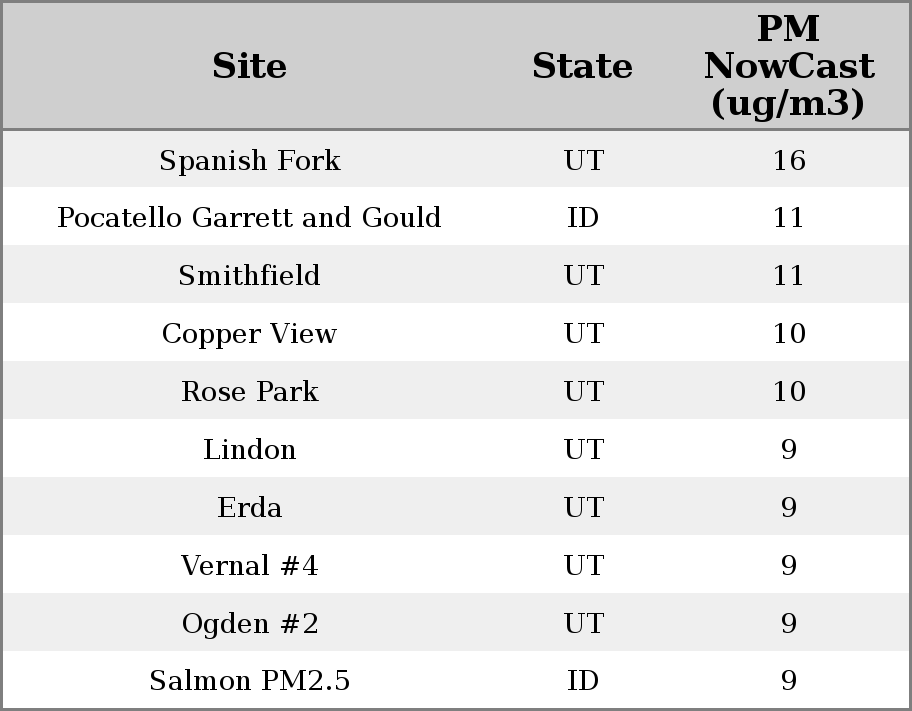Select the Ogden #2 site cell
The height and width of the screenshot is (711, 912).
point(249,624)
